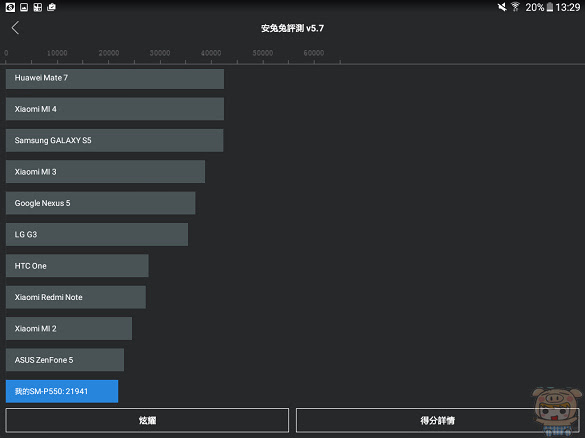Tap the 10000 axis label

[x=57, y=53]
